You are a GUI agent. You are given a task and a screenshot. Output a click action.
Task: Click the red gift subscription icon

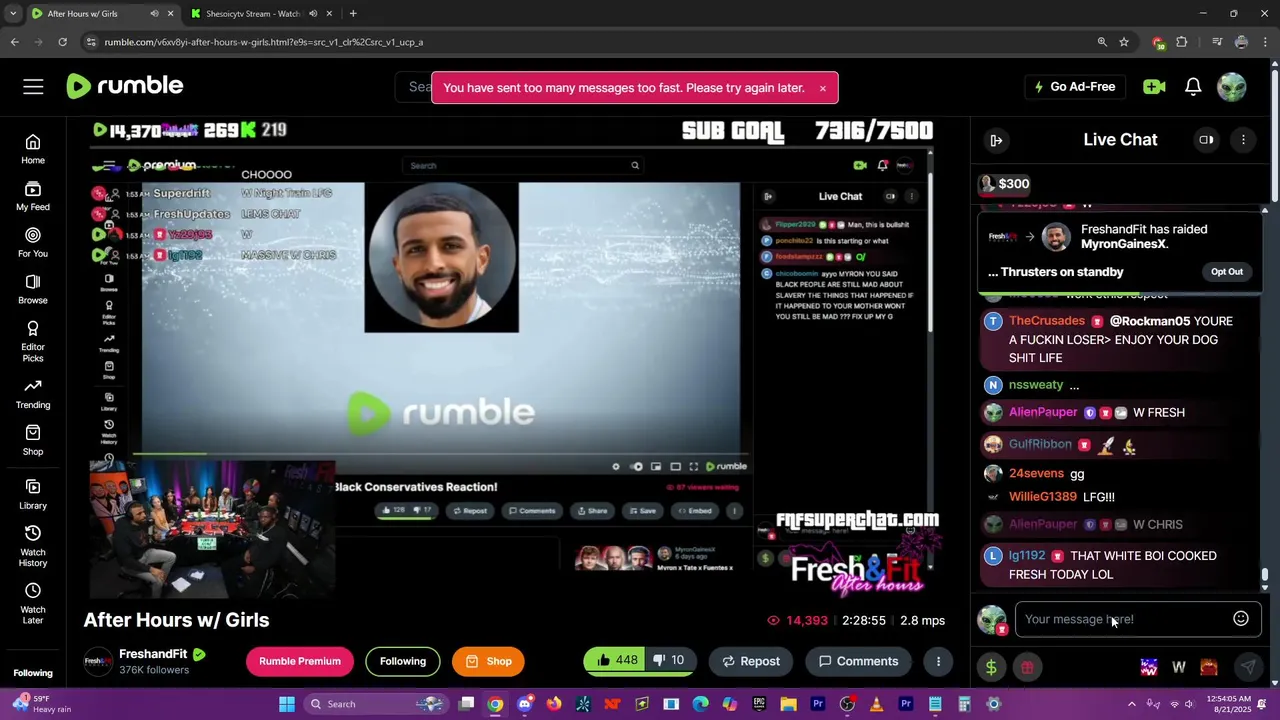[x=1027, y=667]
